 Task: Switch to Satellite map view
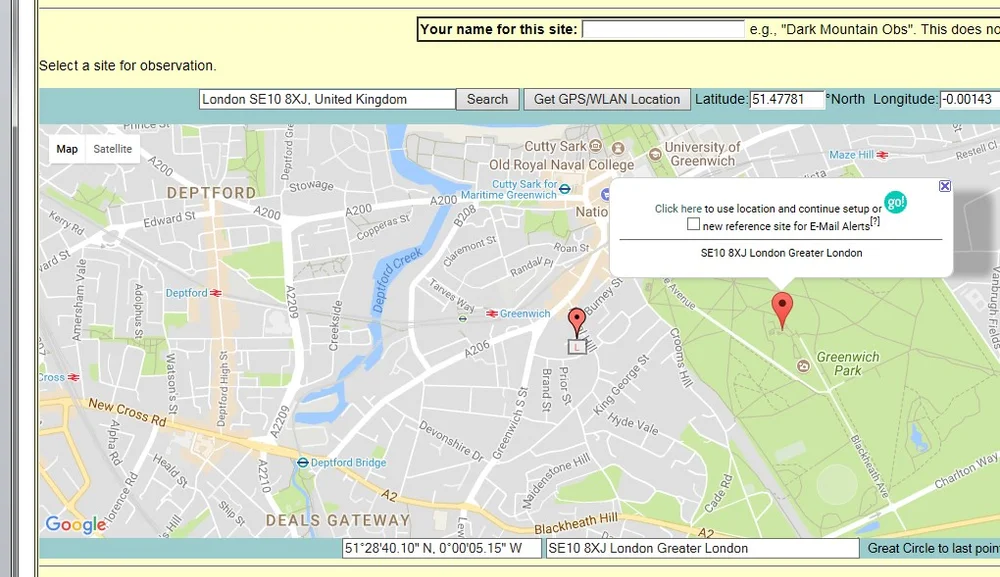pos(112,149)
